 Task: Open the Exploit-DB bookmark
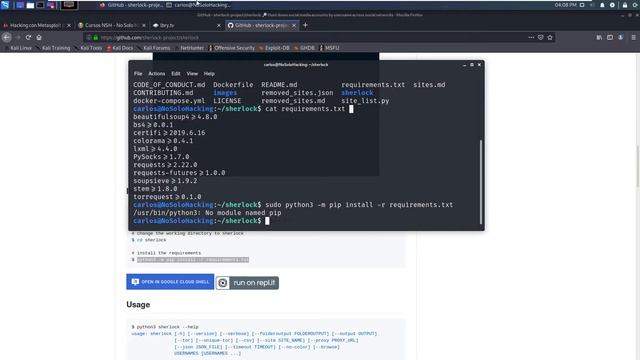tap(274, 48)
